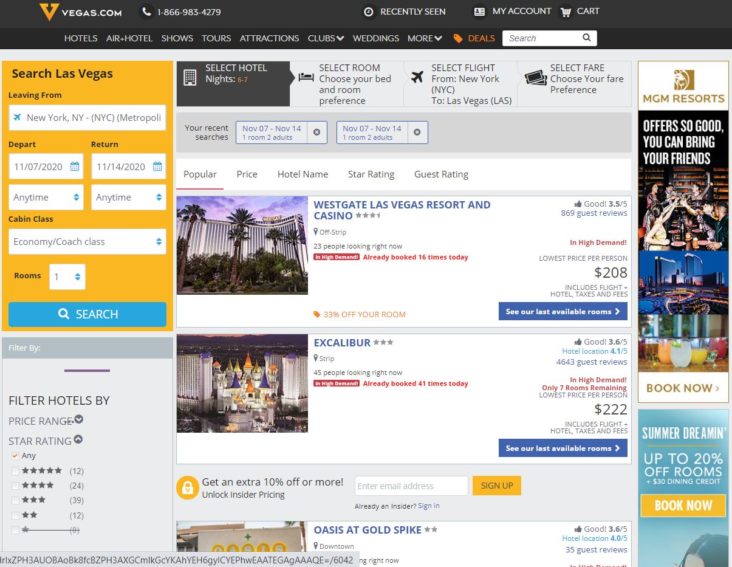Open the shopping cart icon
Screen dimensions: 732x567
point(565,12)
